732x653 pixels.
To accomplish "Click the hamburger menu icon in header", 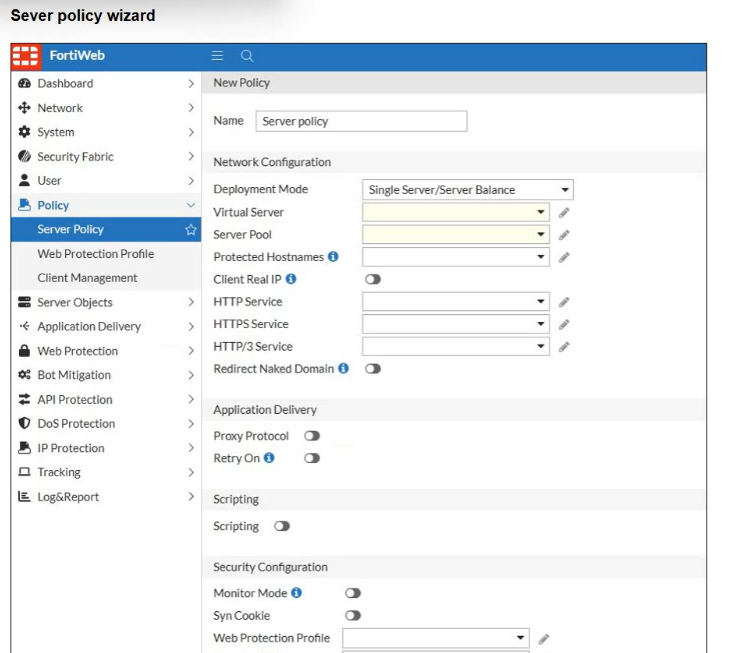I will click(x=217, y=56).
